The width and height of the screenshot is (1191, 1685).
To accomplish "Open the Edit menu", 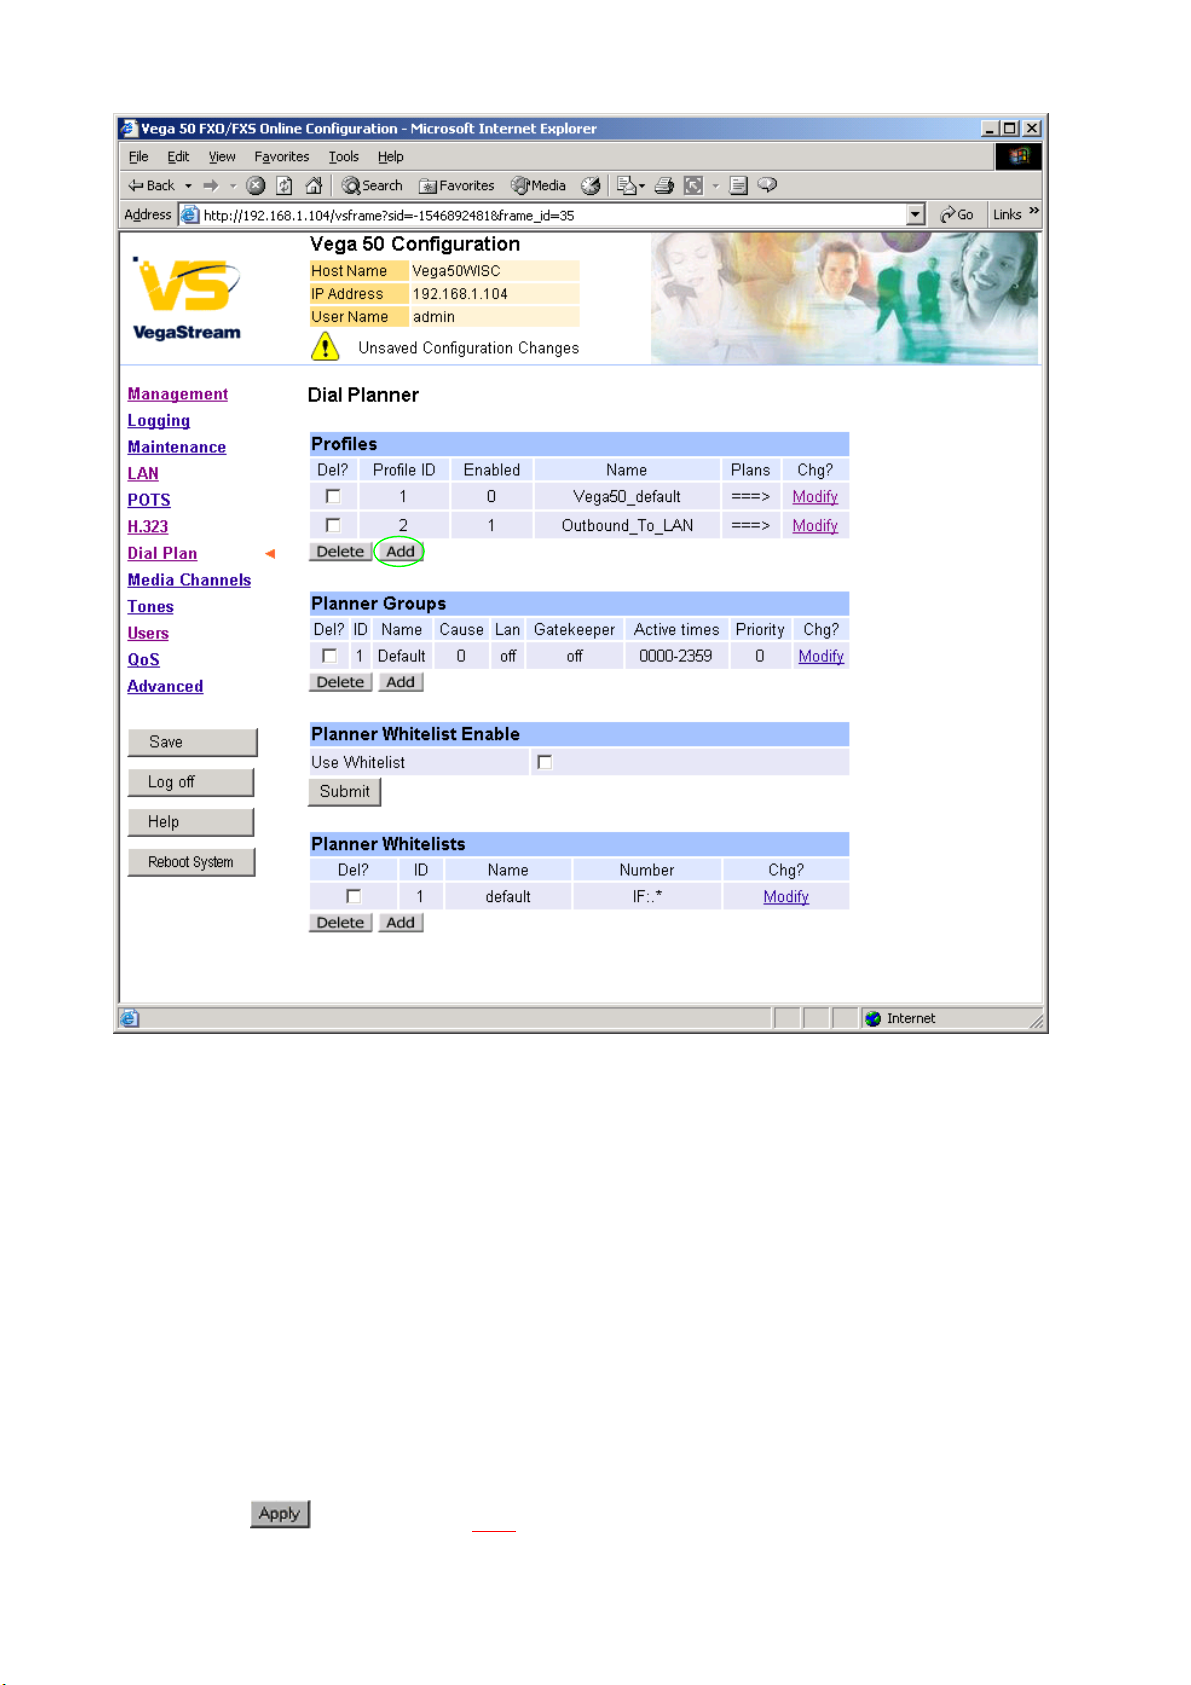I will (178, 157).
